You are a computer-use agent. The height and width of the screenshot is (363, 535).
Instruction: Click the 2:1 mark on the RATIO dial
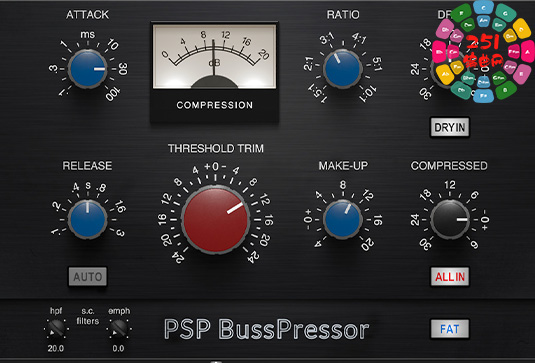point(308,64)
